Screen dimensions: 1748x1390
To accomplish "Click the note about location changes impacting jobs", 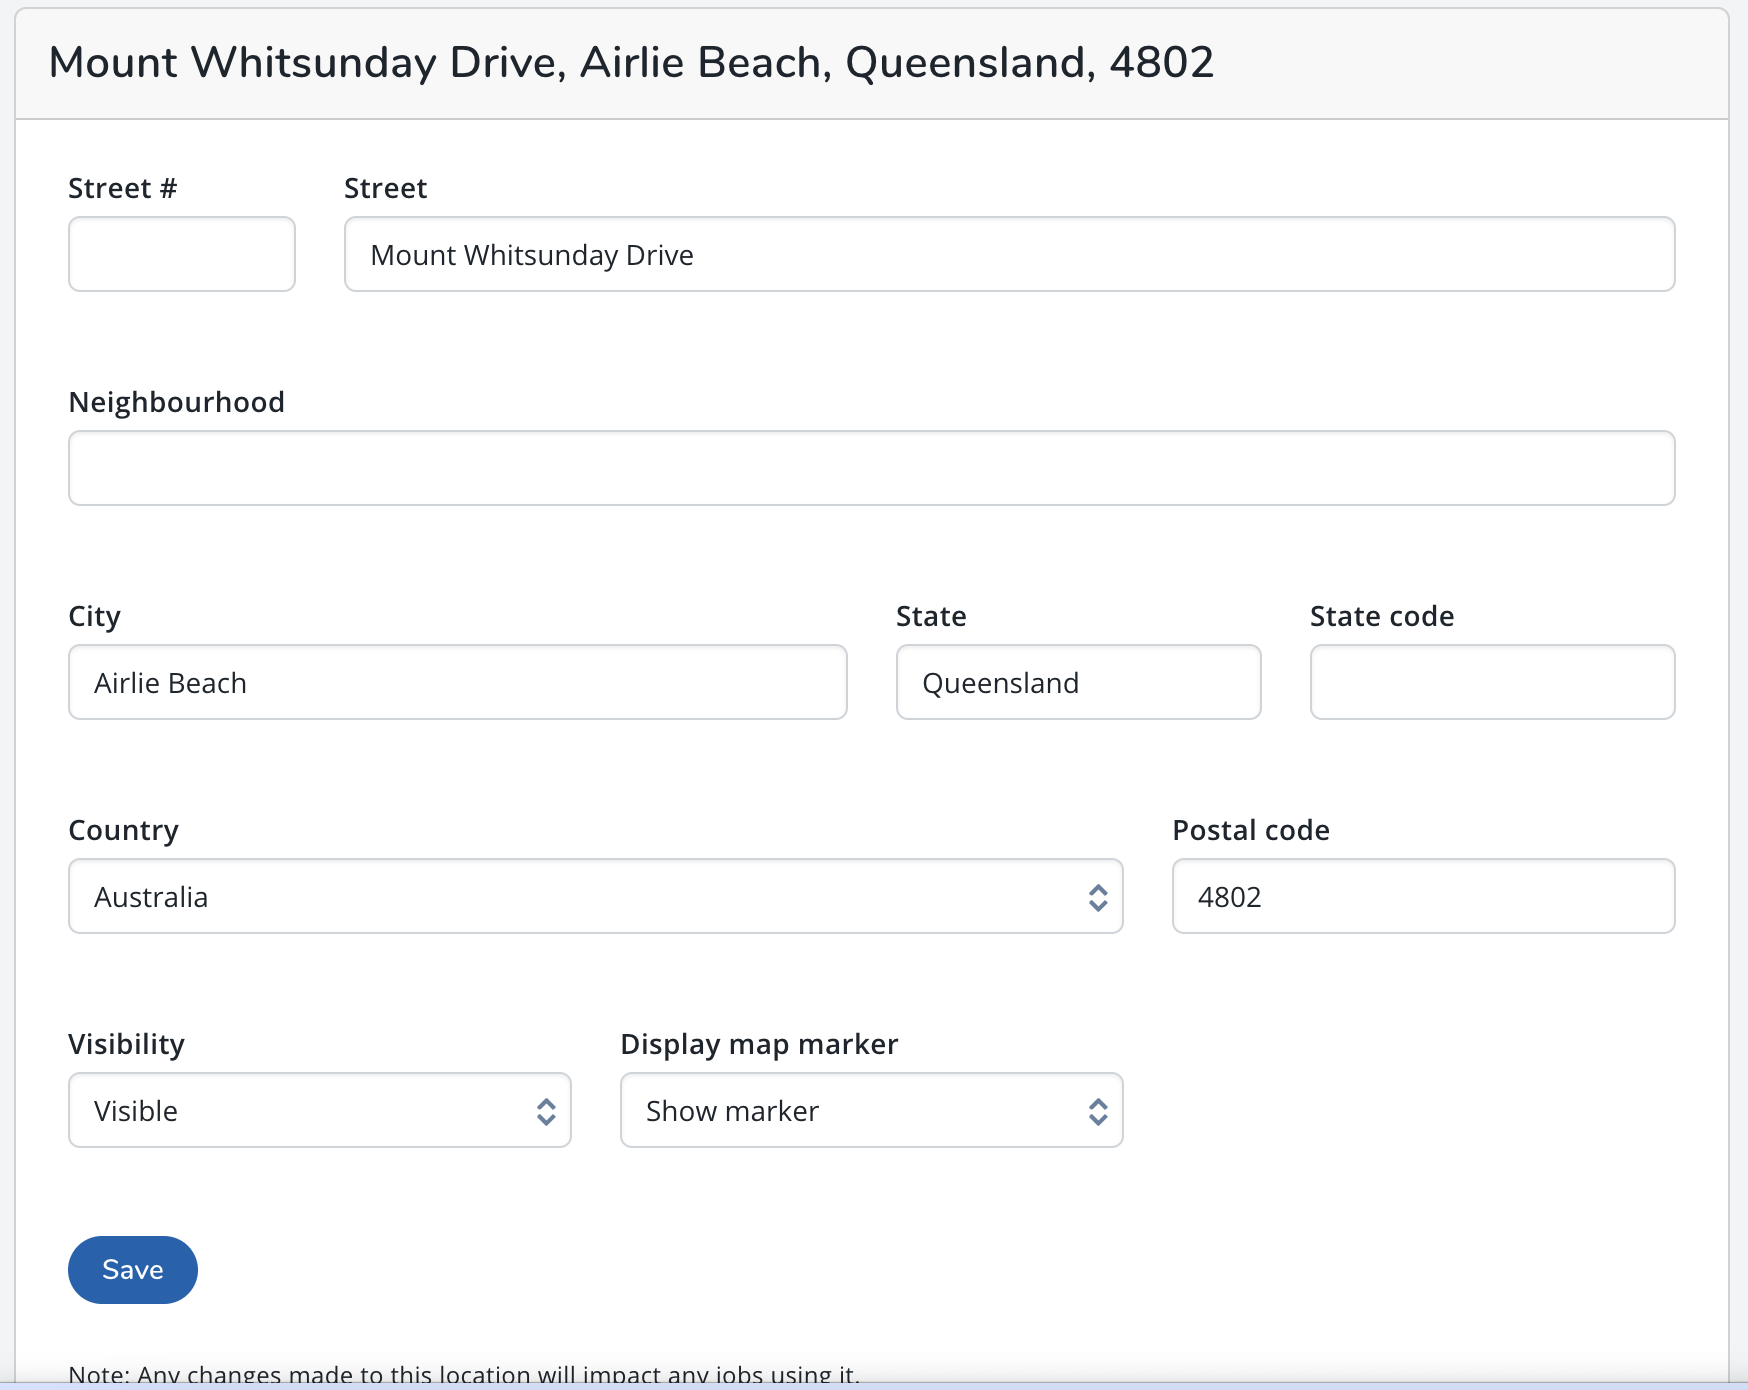I will click(463, 1375).
